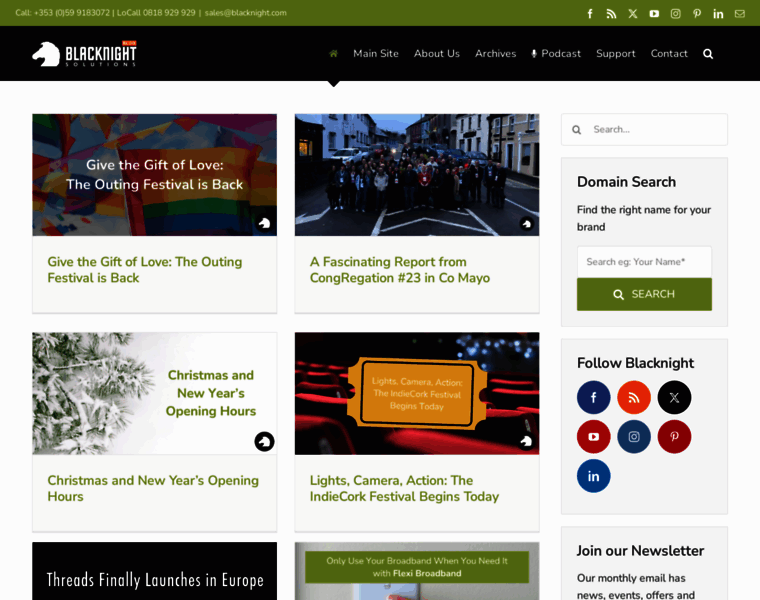760x600 pixels.
Task: Click horse badge on Outing Festival image
Action: 264,223
